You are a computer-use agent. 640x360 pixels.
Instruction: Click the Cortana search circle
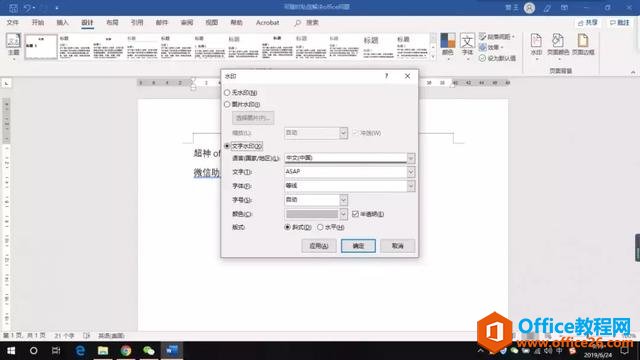(x=33, y=351)
